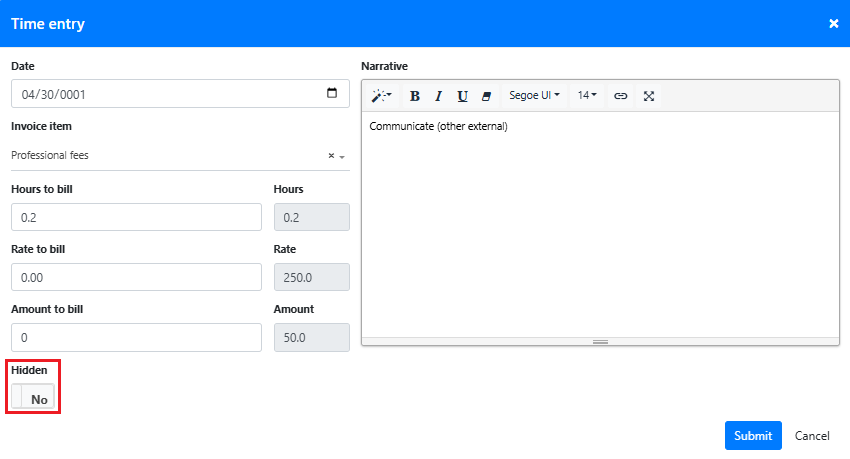Apply italic formatting to narrative text

click(x=438, y=96)
